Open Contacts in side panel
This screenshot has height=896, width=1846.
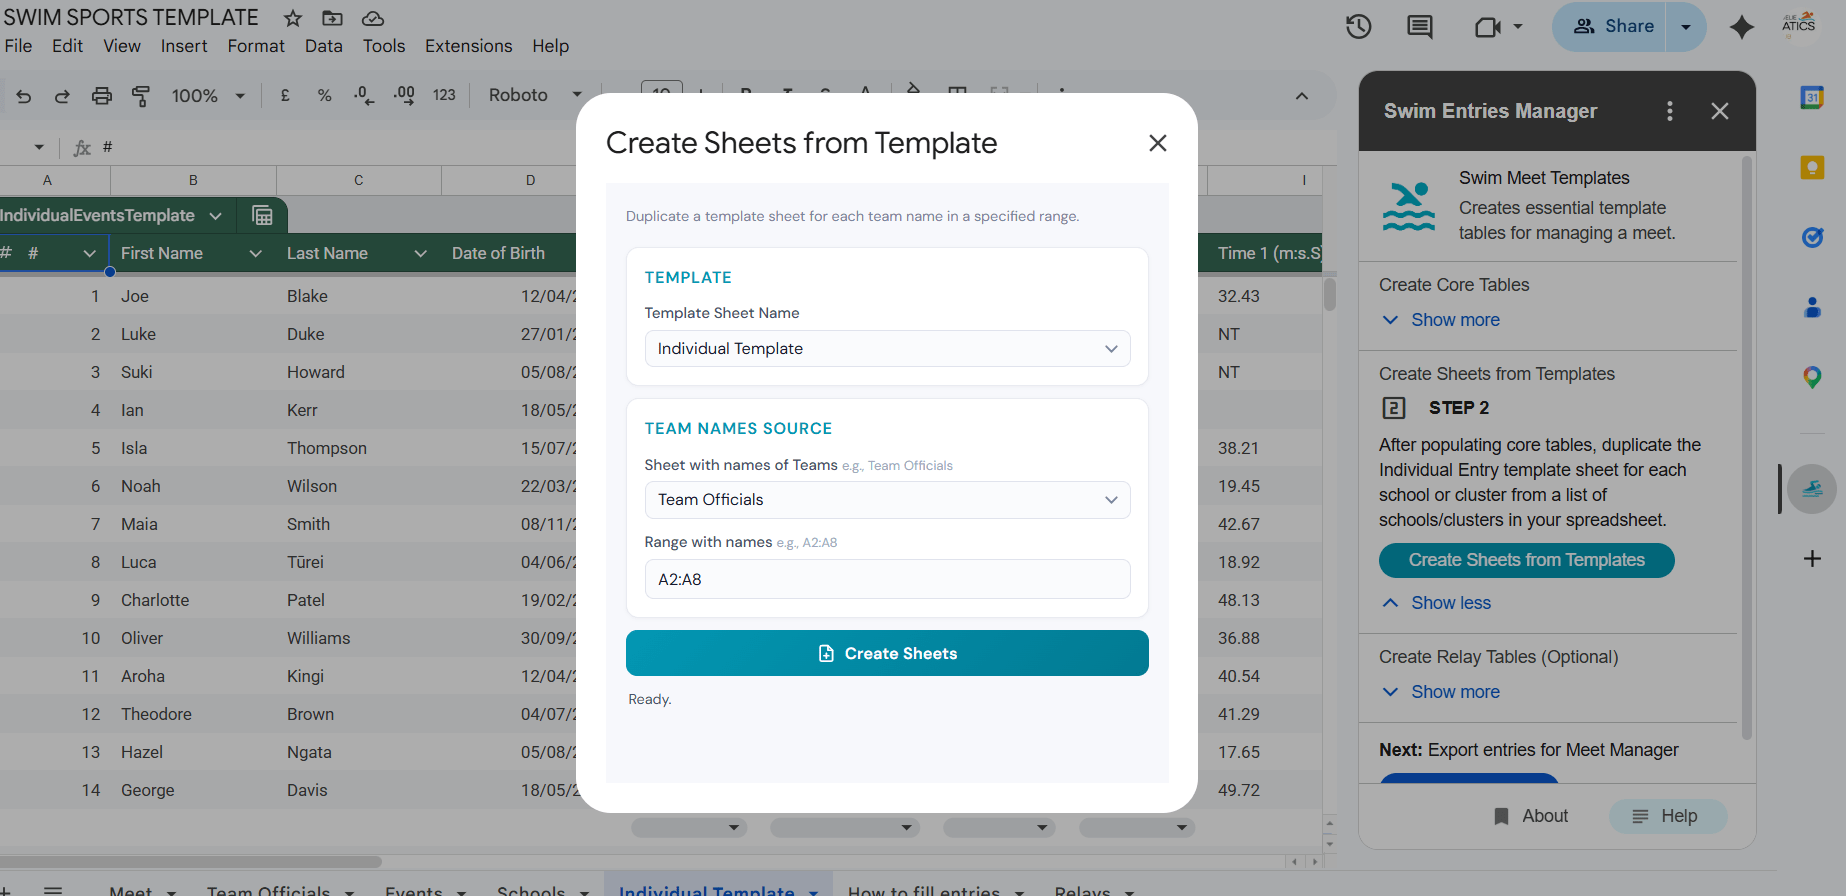point(1812,307)
